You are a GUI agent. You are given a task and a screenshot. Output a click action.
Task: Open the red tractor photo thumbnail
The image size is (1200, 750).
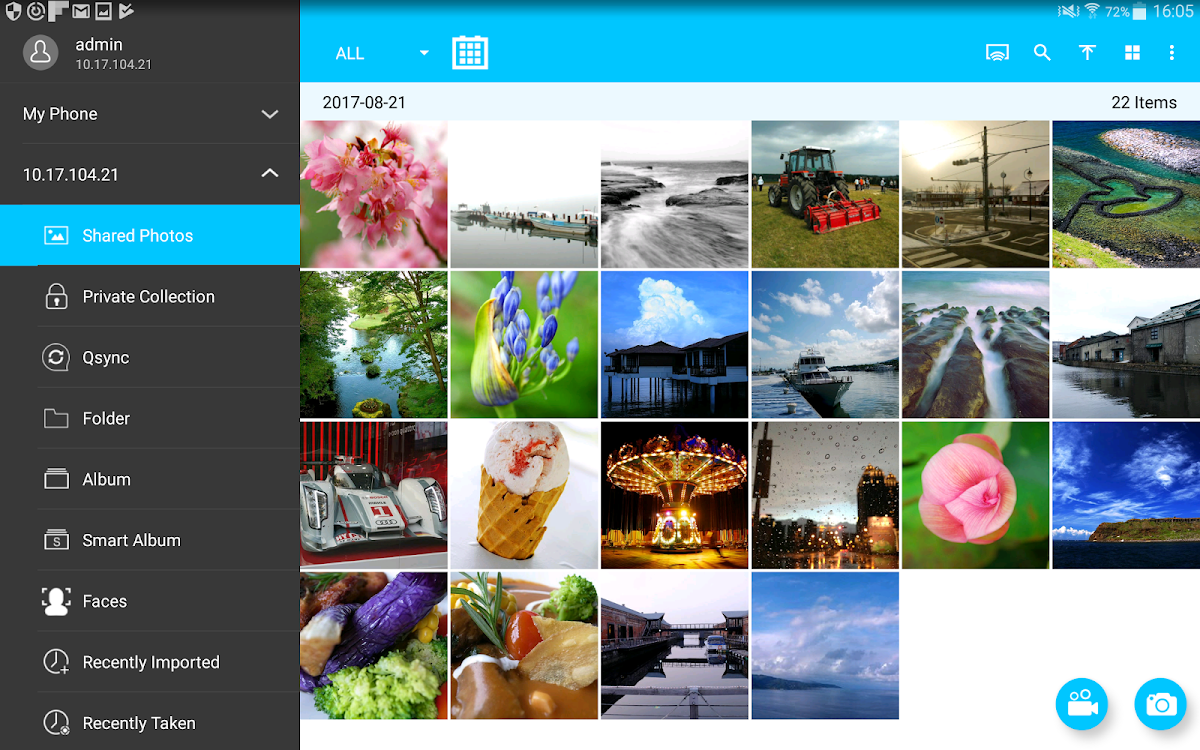(x=824, y=194)
